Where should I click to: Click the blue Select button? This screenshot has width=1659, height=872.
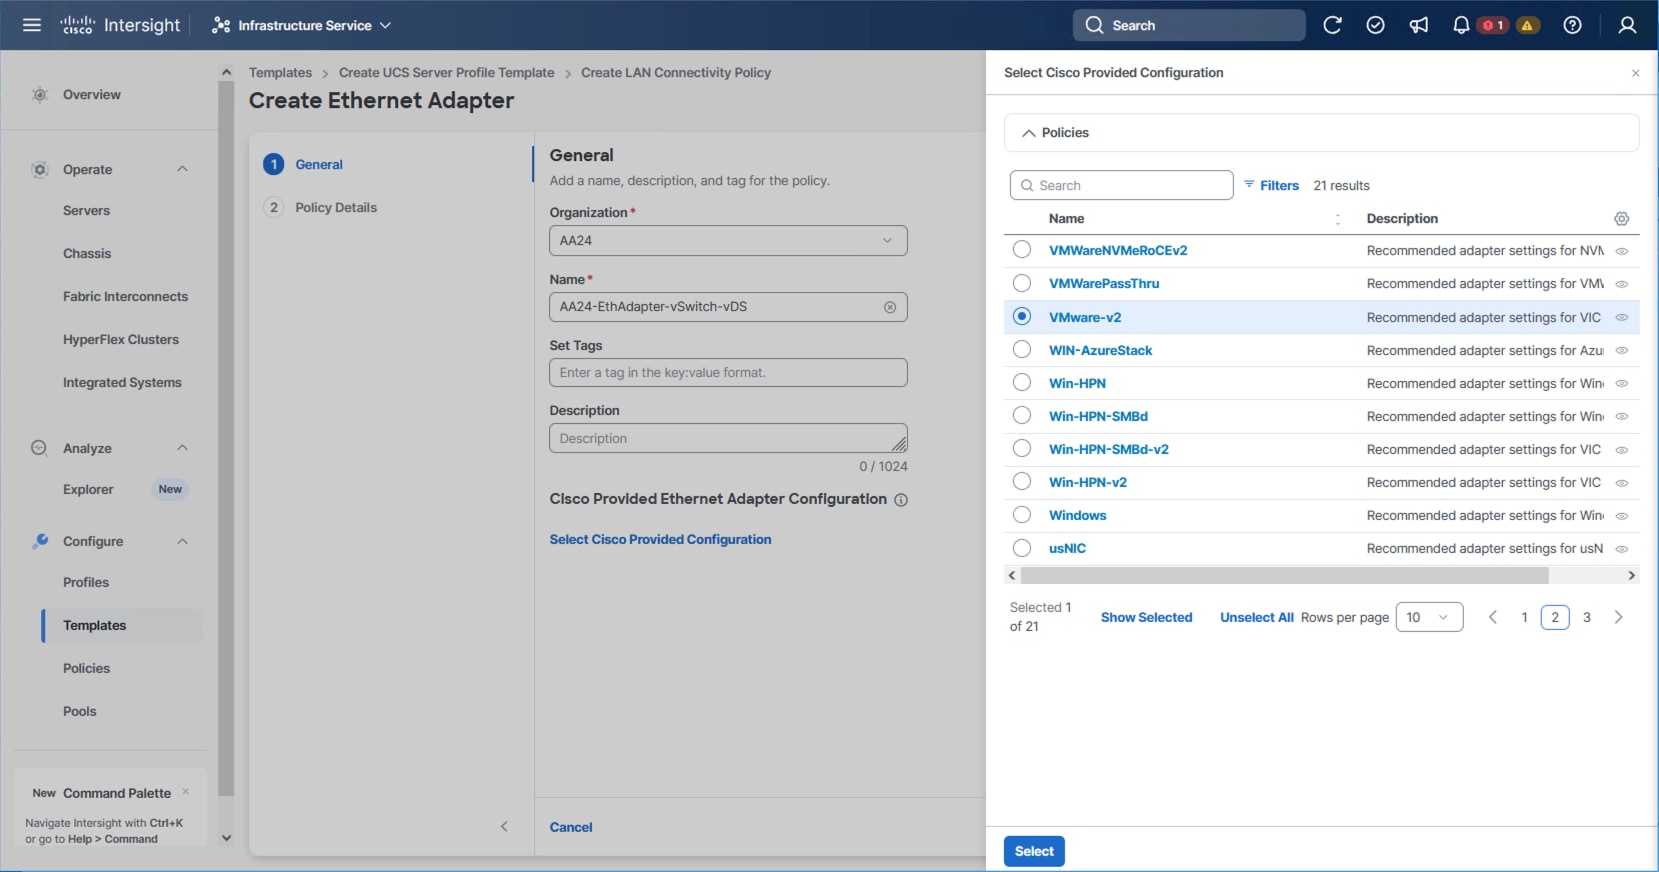[x=1034, y=851]
